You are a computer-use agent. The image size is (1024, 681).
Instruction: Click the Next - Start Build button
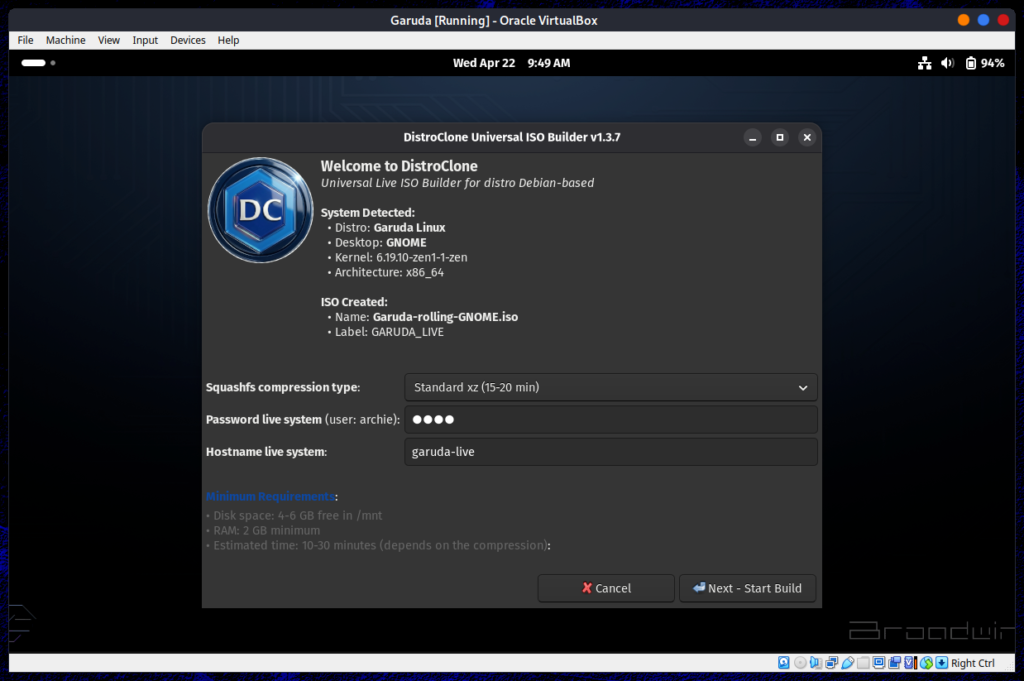(x=747, y=588)
